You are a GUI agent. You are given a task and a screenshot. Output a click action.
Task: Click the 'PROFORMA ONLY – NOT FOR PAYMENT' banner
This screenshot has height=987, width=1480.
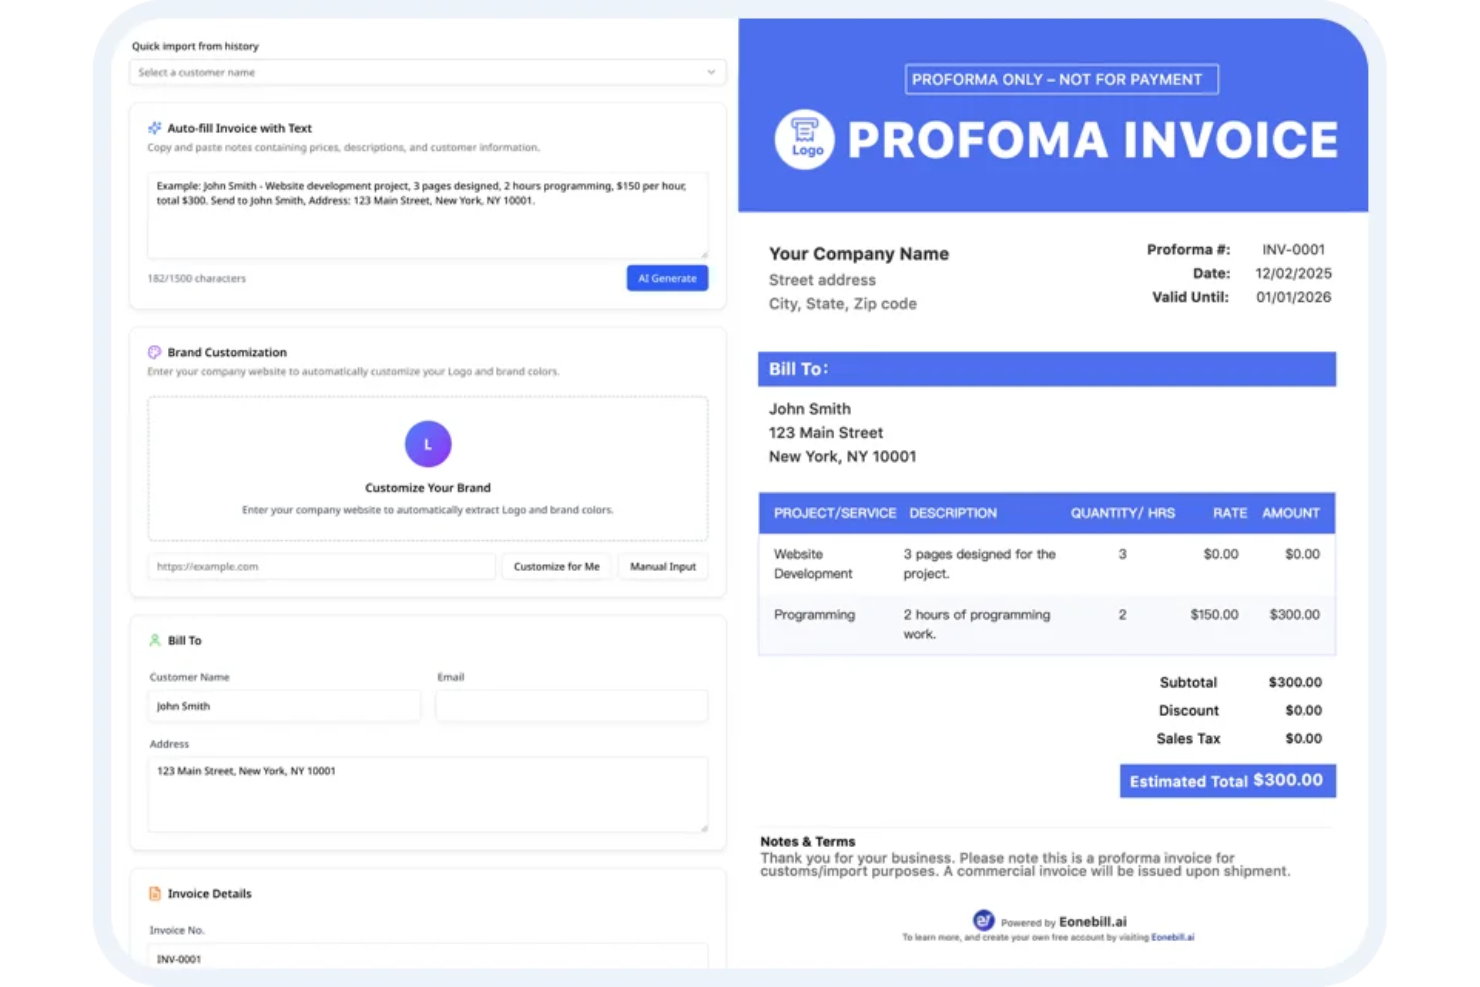point(1061,79)
